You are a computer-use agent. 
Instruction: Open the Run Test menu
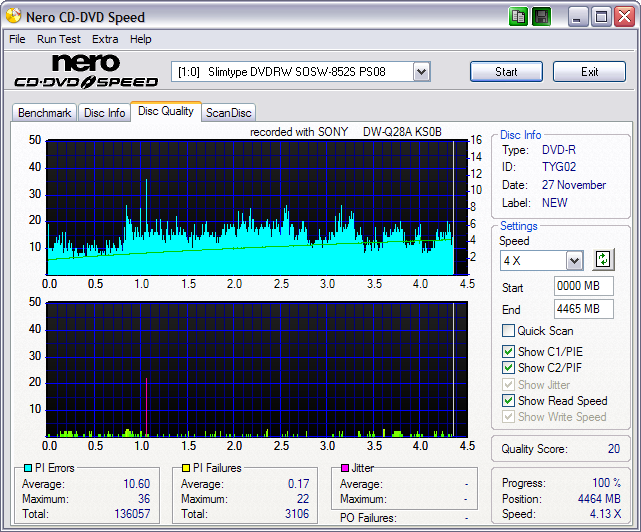coord(59,39)
